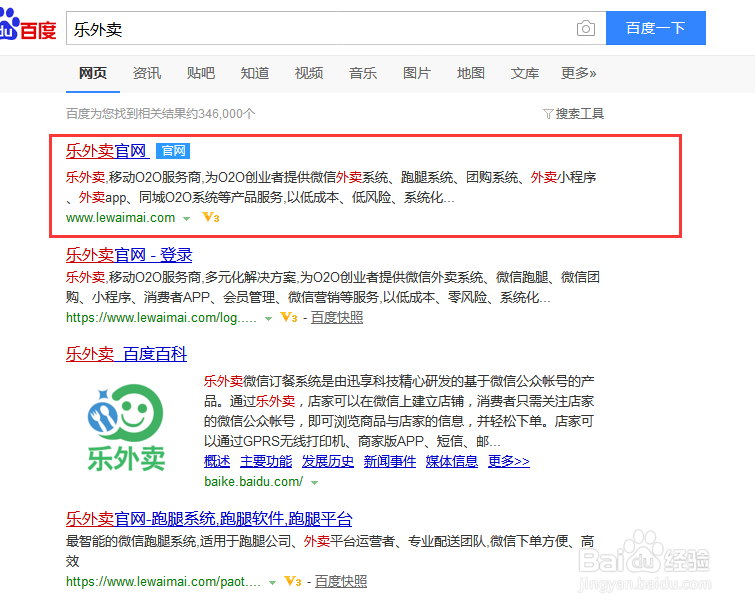The height and width of the screenshot is (610, 755).
Task: Switch to the 文库 tab
Action: point(524,73)
